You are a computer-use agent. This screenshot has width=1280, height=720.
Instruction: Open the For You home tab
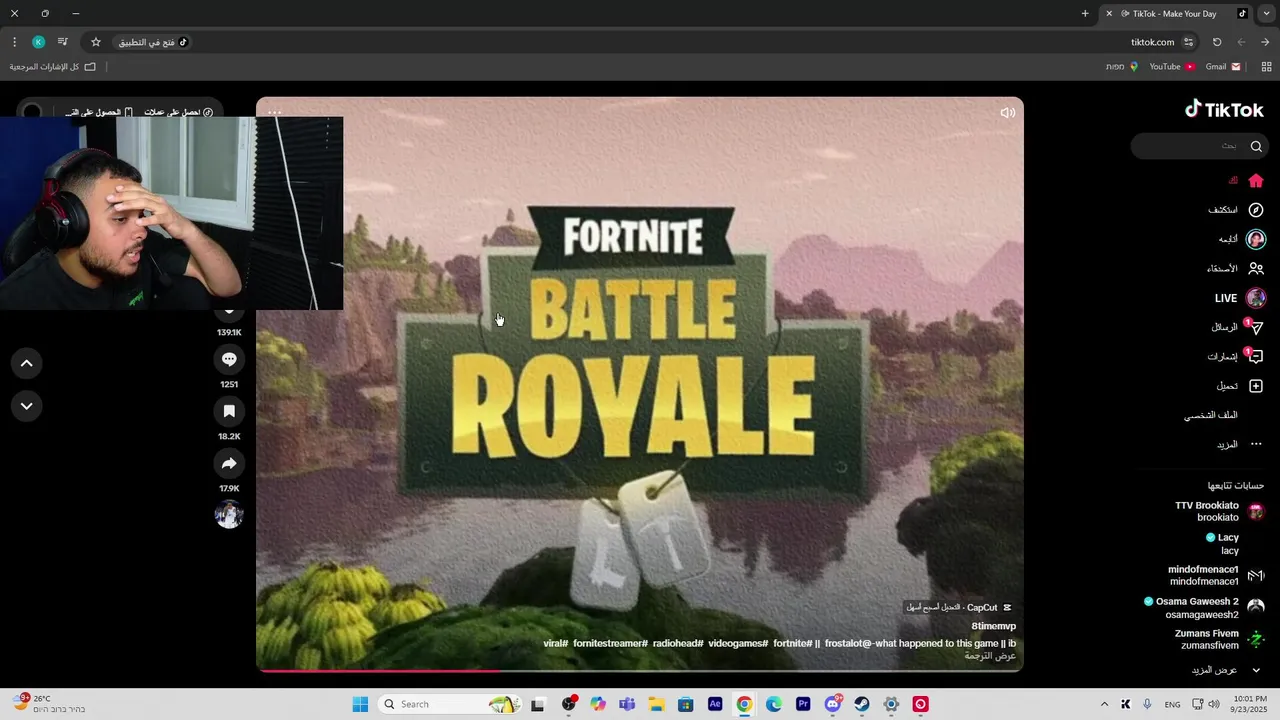point(1246,181)
